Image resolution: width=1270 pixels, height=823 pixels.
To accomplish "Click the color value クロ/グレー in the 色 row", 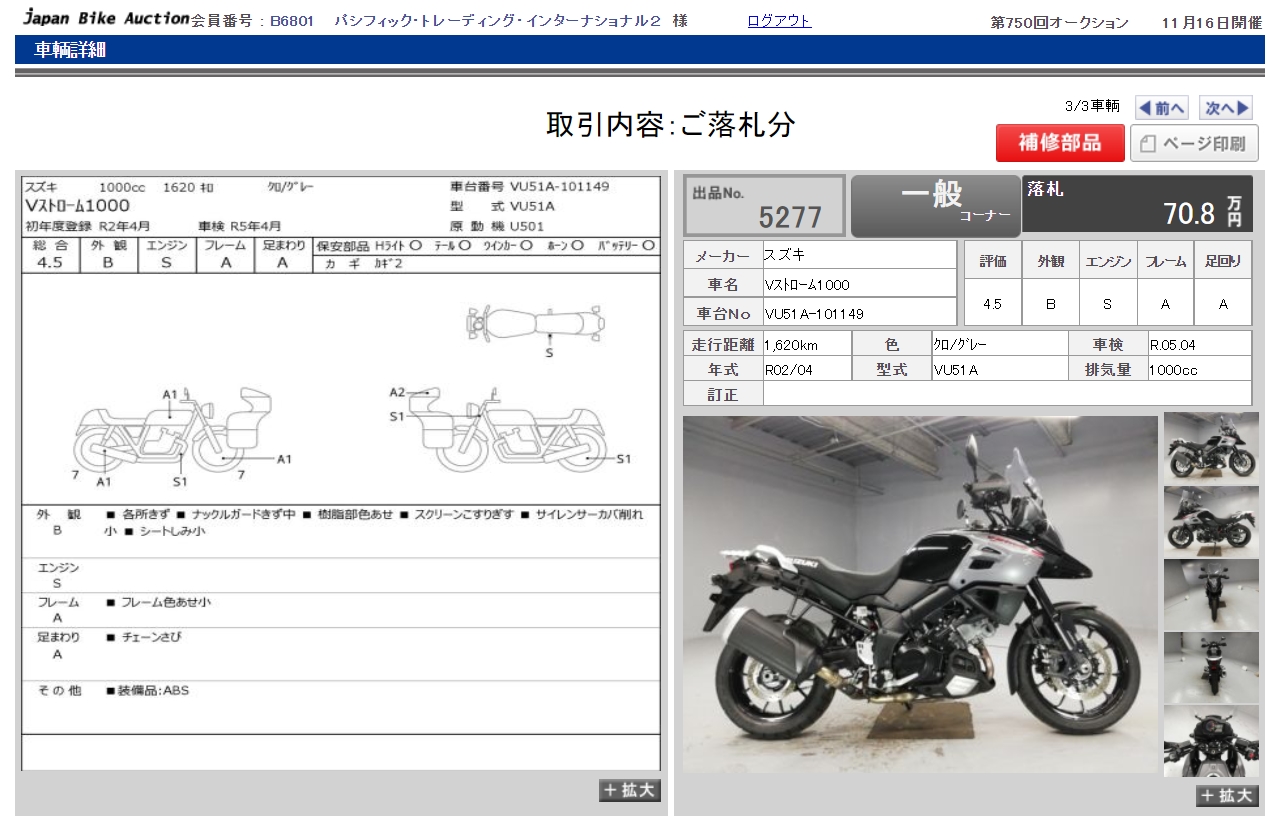I will (960, 345).
